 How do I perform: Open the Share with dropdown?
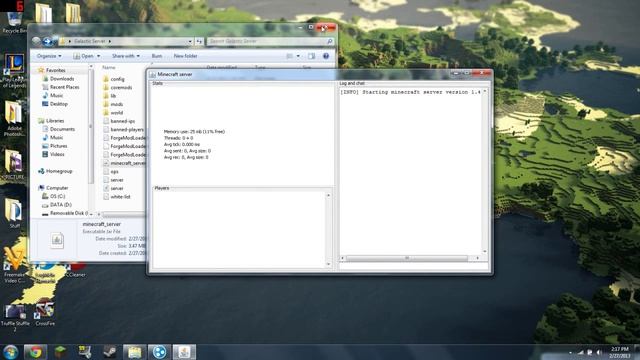[x=126, y=56]
